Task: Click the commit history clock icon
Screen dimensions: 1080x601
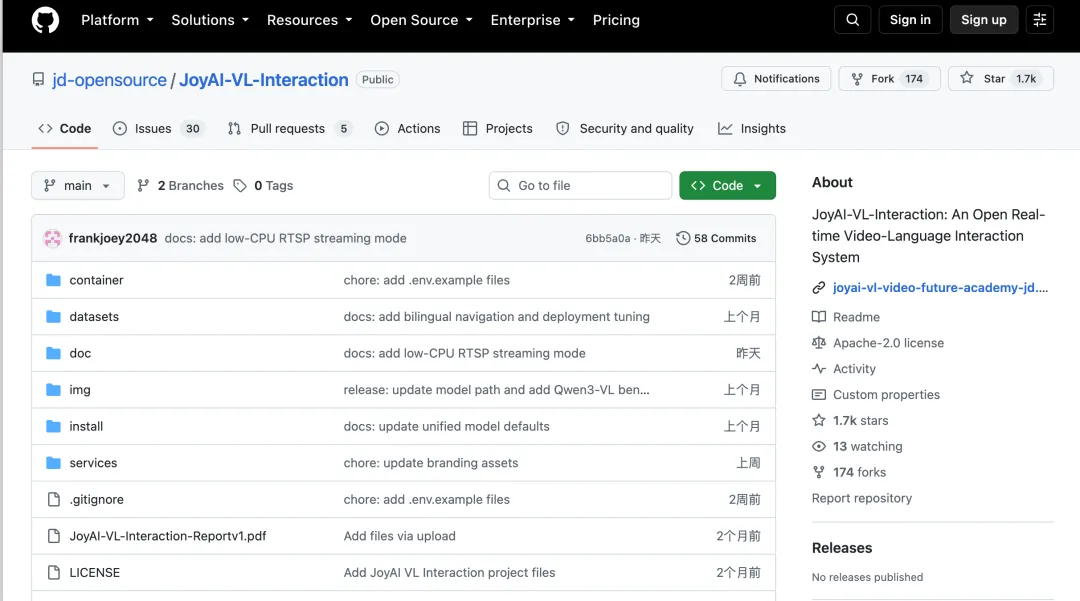Action: [683, 238]
